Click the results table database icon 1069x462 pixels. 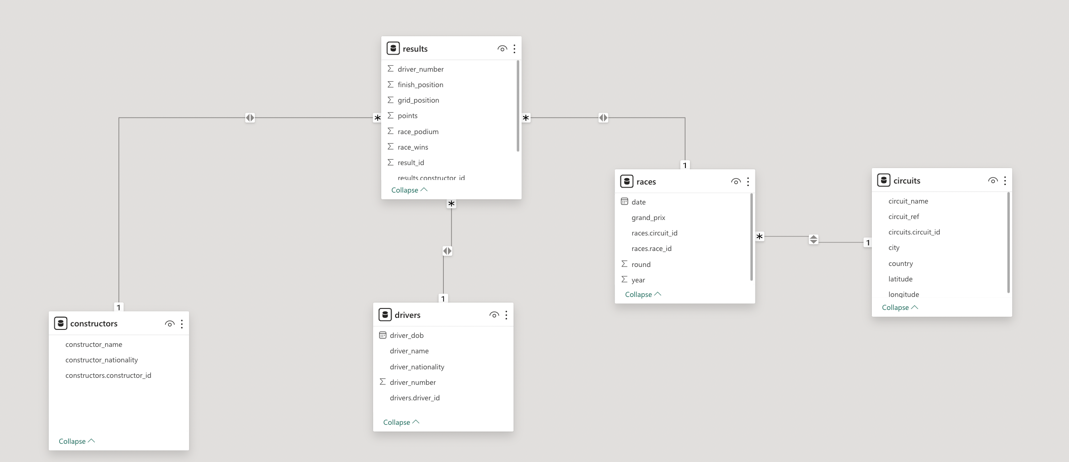(393, 48)
